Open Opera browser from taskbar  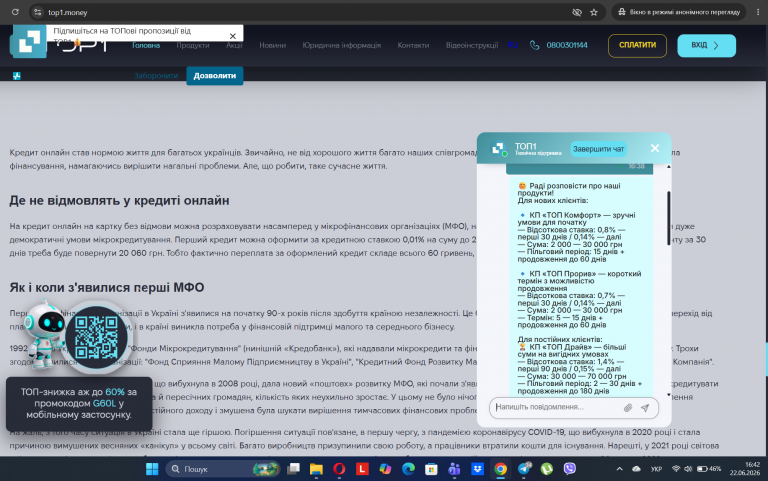point(339,469)
